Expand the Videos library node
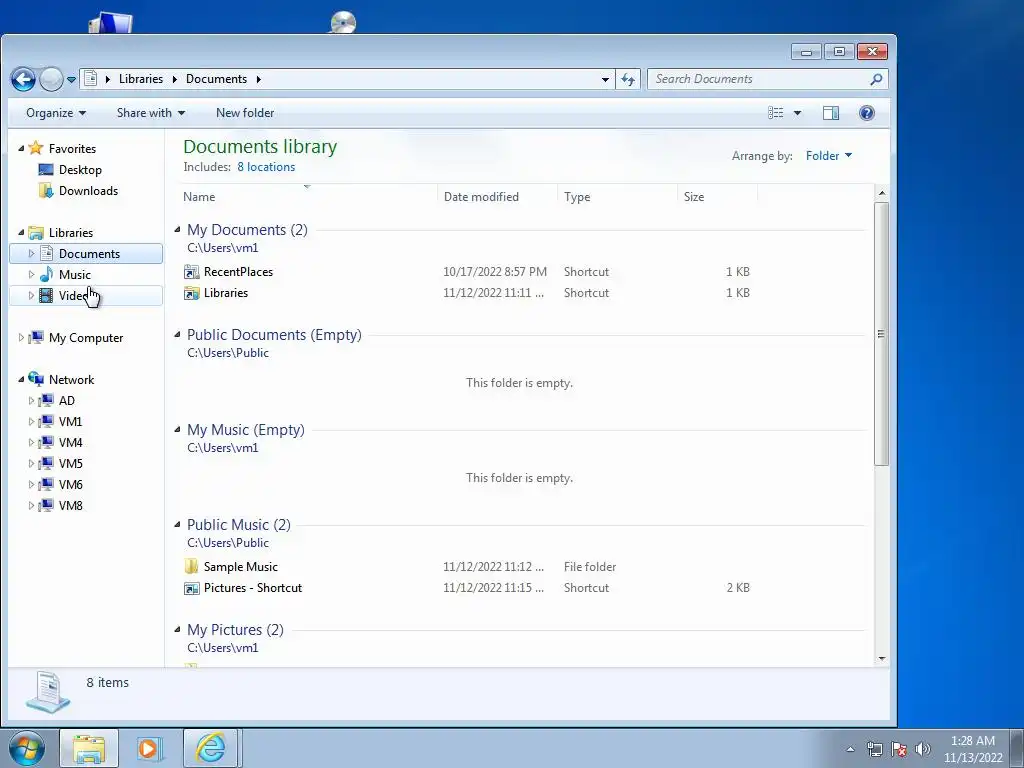Viewport: 1024px width, 768px height. click(x=31, y=296)
